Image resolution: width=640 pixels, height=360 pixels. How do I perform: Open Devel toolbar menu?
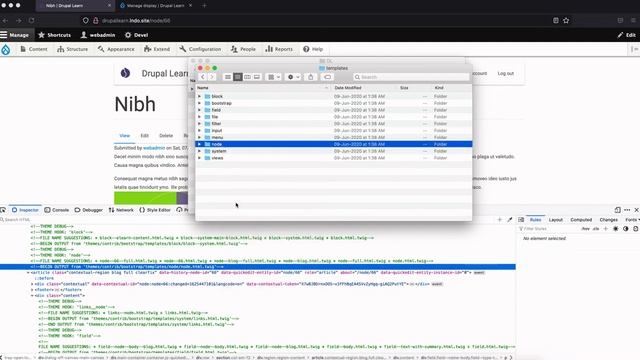pyautogui.click(x=136, y=35)
